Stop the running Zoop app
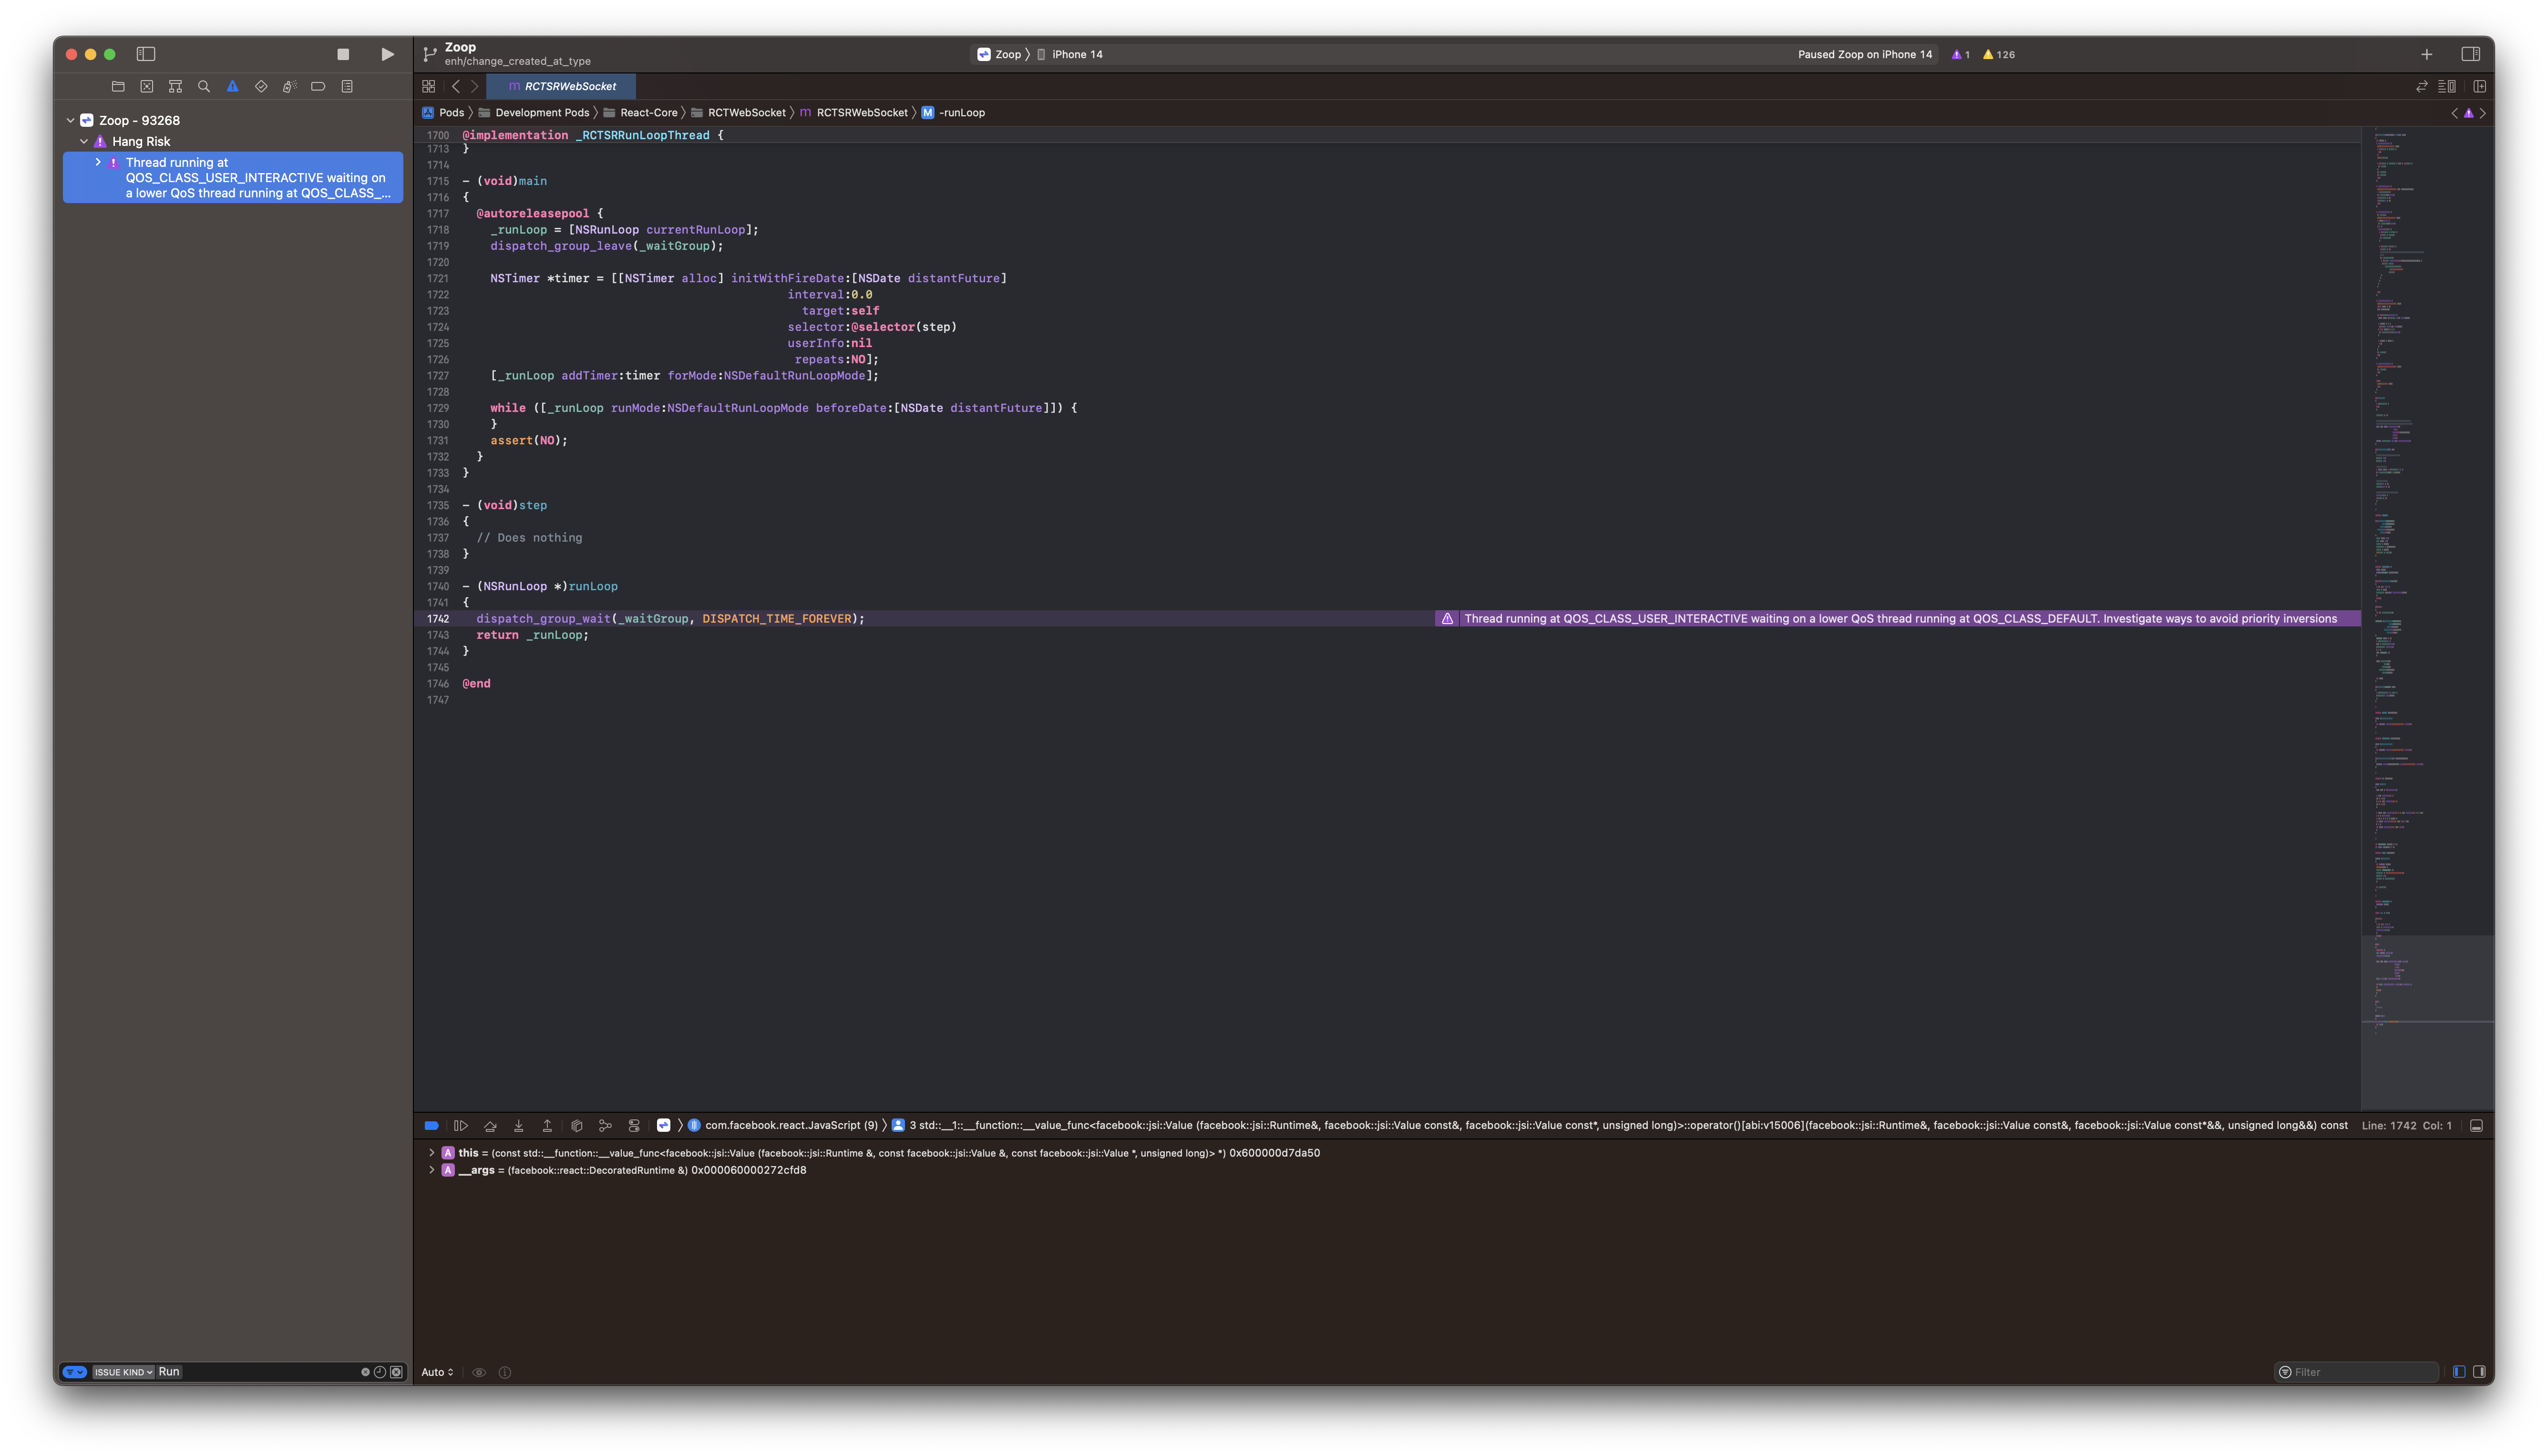 pos(343,54)
